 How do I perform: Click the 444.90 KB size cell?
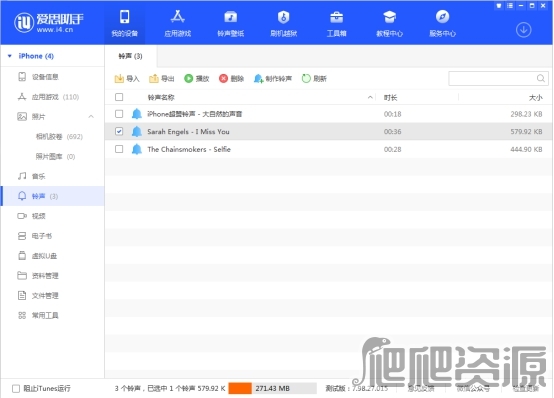click(x=526, y=149)
